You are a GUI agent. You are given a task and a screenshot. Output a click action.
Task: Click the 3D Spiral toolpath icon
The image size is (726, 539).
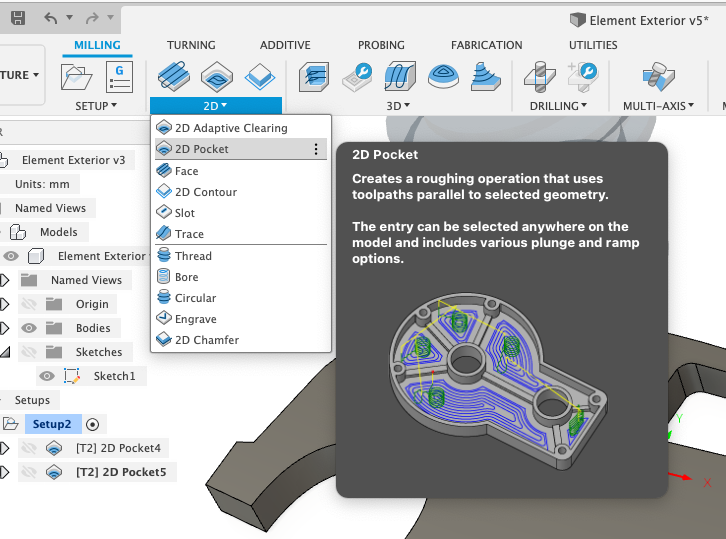(x=443, y=76)
